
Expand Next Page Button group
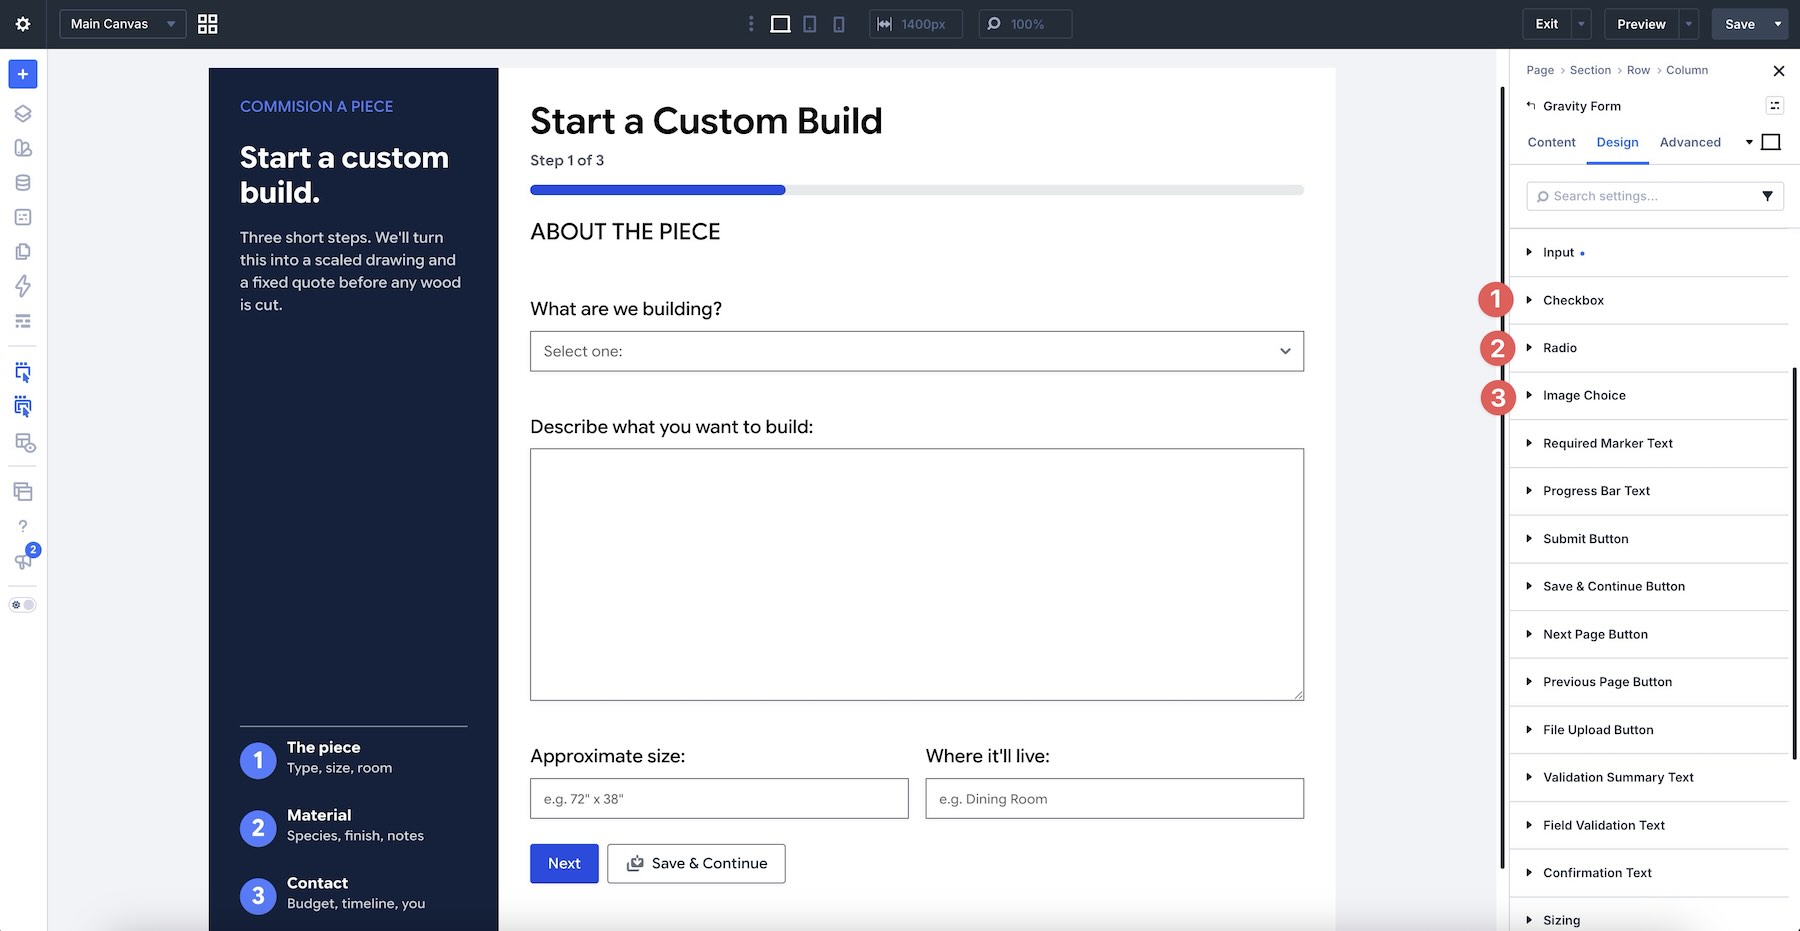1648,634
